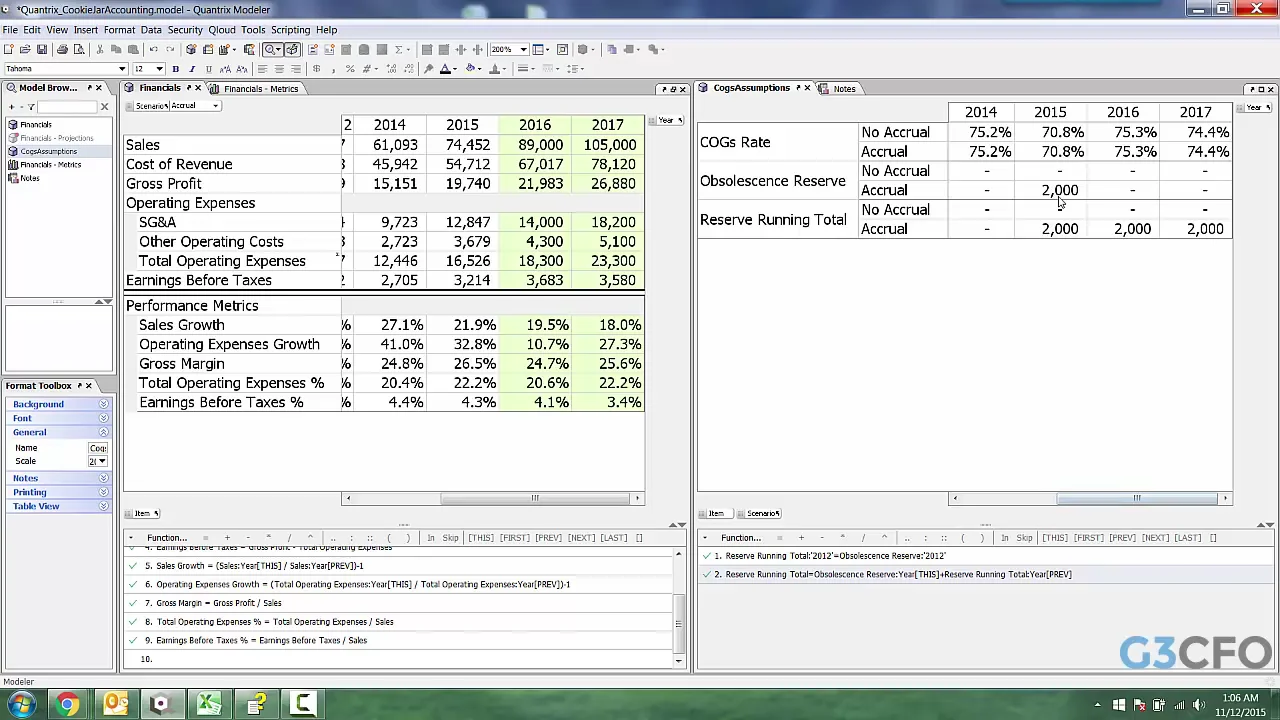Image resolution: width=1280 pixels, height=720 pixels.
Task: Click the Financials table horizontal scrollbar thumb
Action: tap(534, 498)
